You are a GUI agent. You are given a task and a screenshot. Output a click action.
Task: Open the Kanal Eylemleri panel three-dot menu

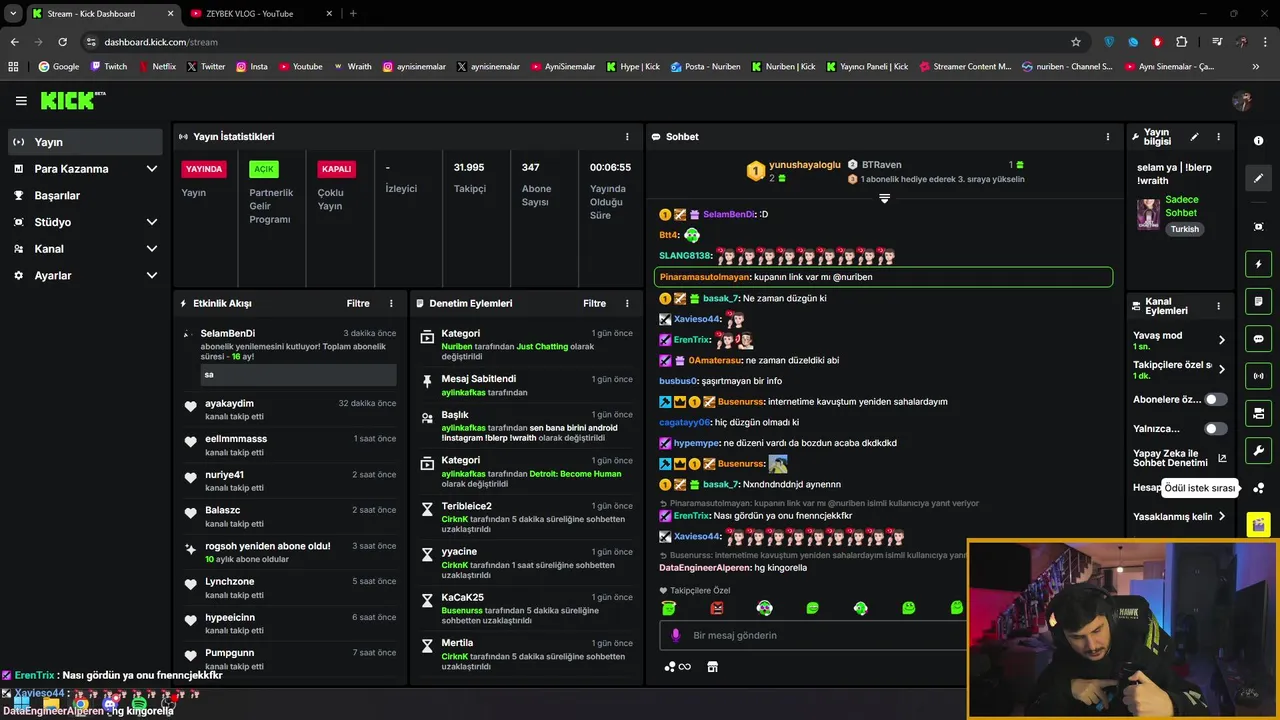click(x=1218, y=306)
